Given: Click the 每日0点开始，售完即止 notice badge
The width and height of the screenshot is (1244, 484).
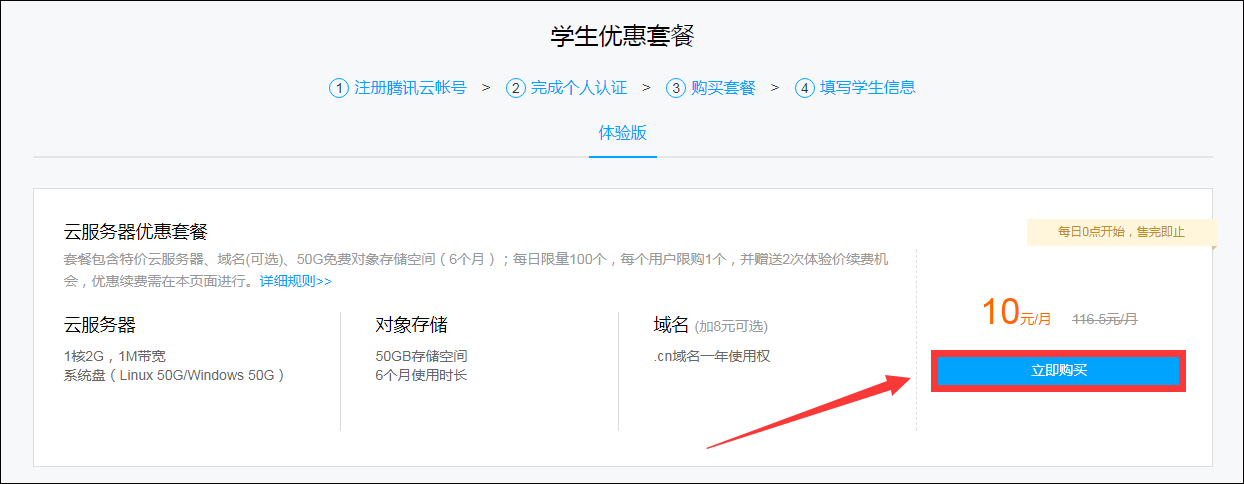Looking at the screenshot, I should [x=1121, y=232].
